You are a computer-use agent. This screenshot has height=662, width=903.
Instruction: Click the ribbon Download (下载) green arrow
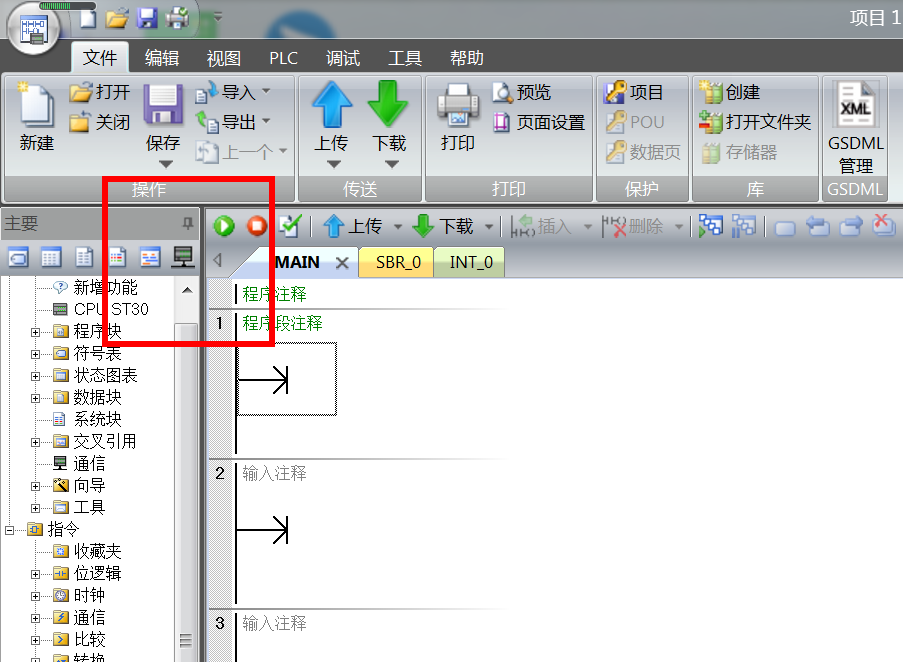coord(388,104)
